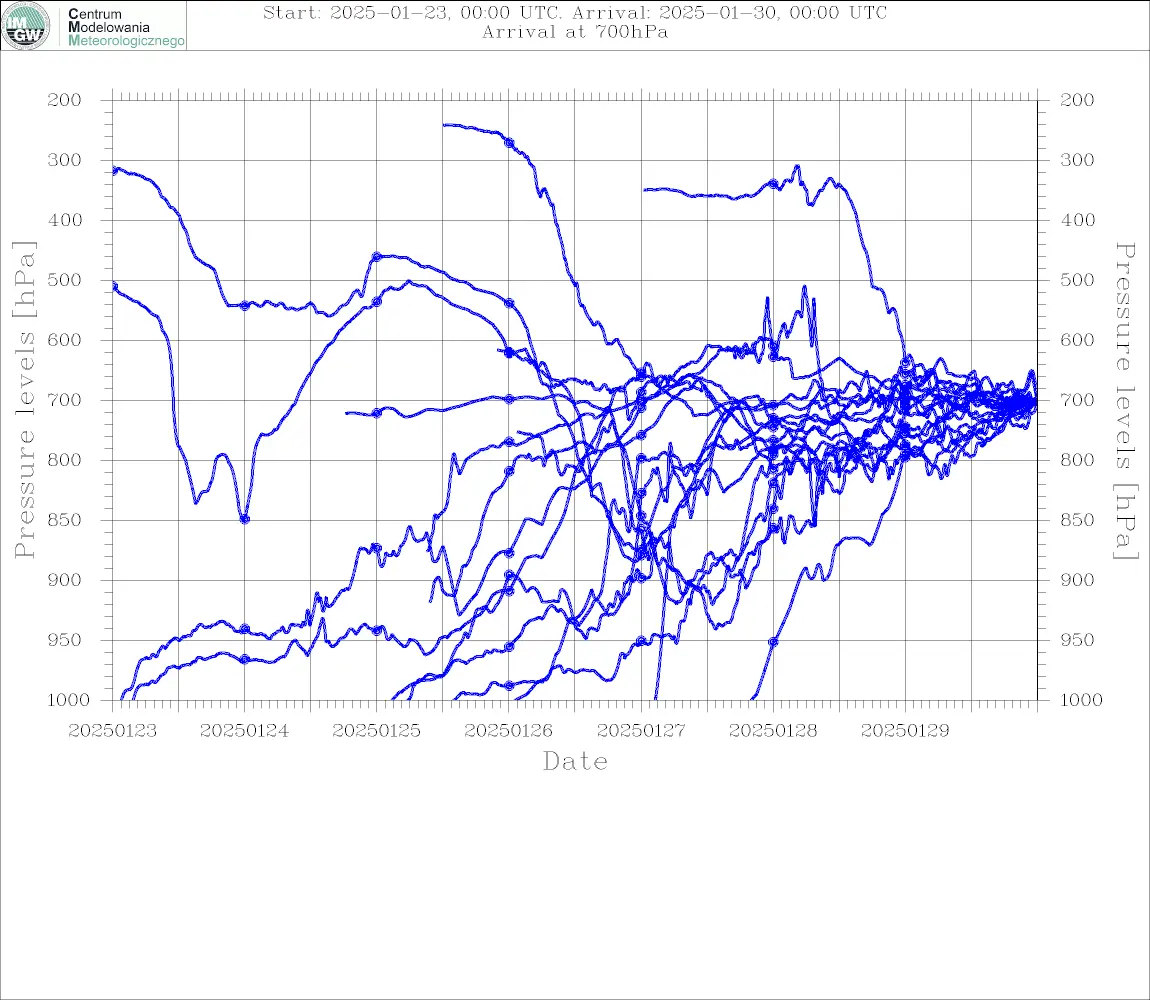This screenshot has height=1000, width=1150.
Task: Click the 'Date' x-axis title
Action: tap(575, 761)
